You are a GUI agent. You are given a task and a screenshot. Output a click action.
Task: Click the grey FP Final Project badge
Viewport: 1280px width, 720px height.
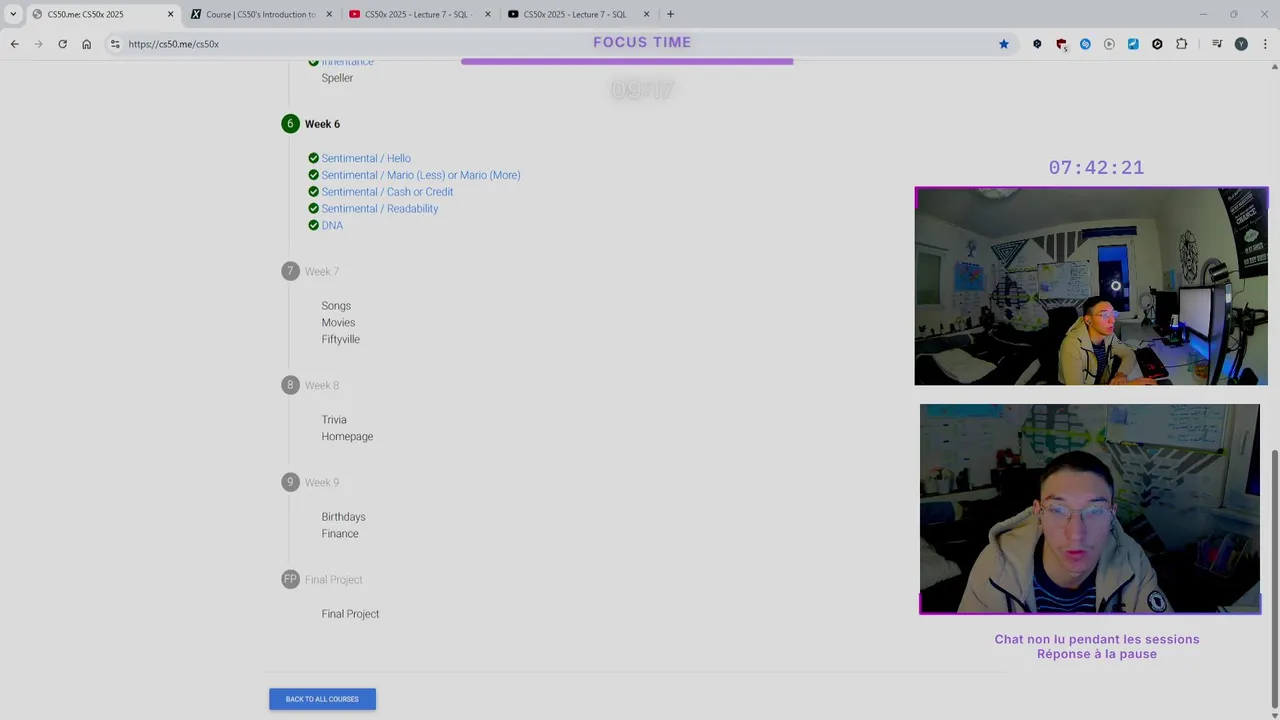pos(290,579)
